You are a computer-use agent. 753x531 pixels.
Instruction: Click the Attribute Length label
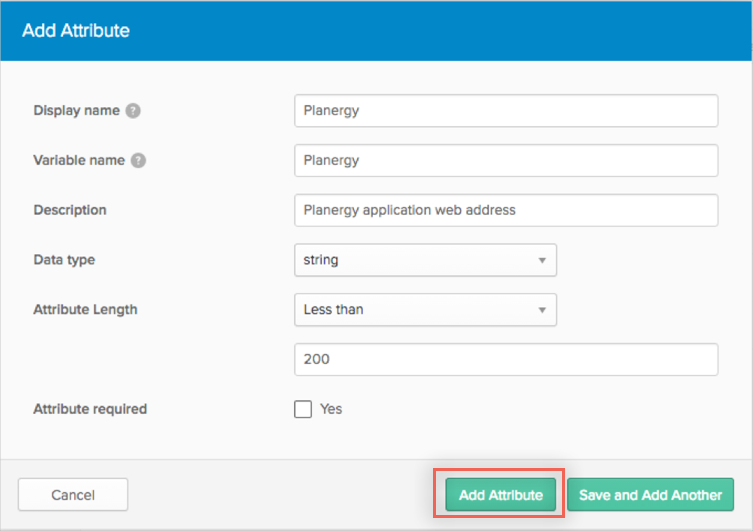[x=85, y=310]
